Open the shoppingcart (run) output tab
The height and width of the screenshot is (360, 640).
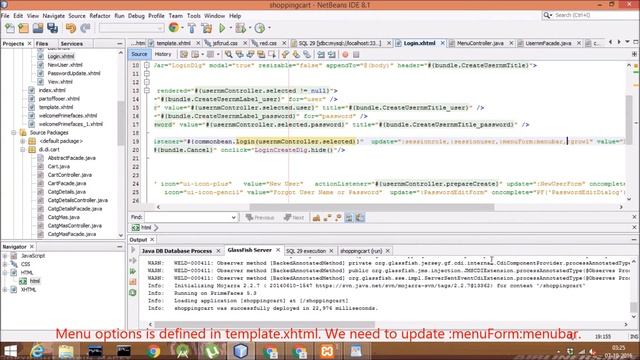point(361,251)
